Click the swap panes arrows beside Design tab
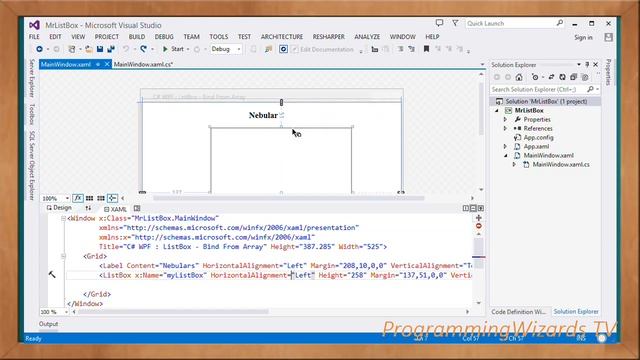Image resolution: width=640 pixels, height=360 pixels. (x=89, y=208)
